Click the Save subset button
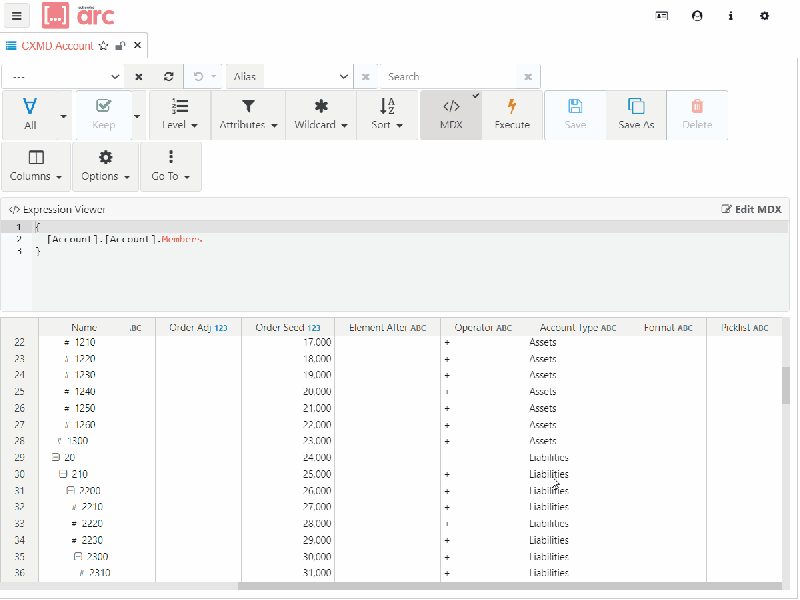The width and height of the screenshot is (800, 600). tap(575, 115)
